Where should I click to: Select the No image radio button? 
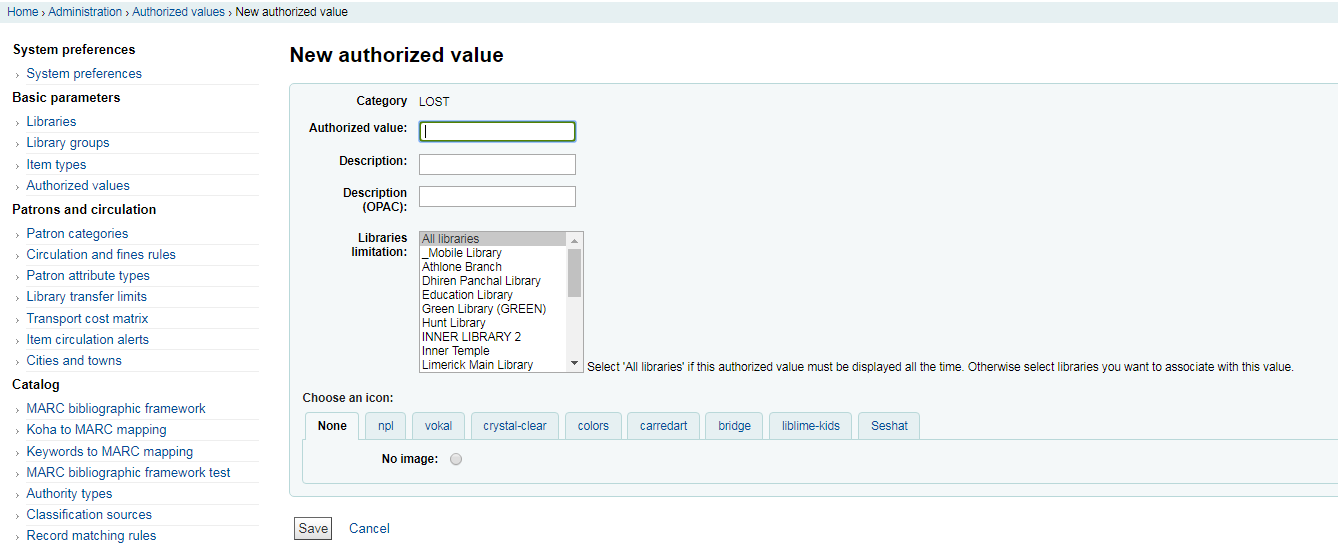tap(456, 459)
